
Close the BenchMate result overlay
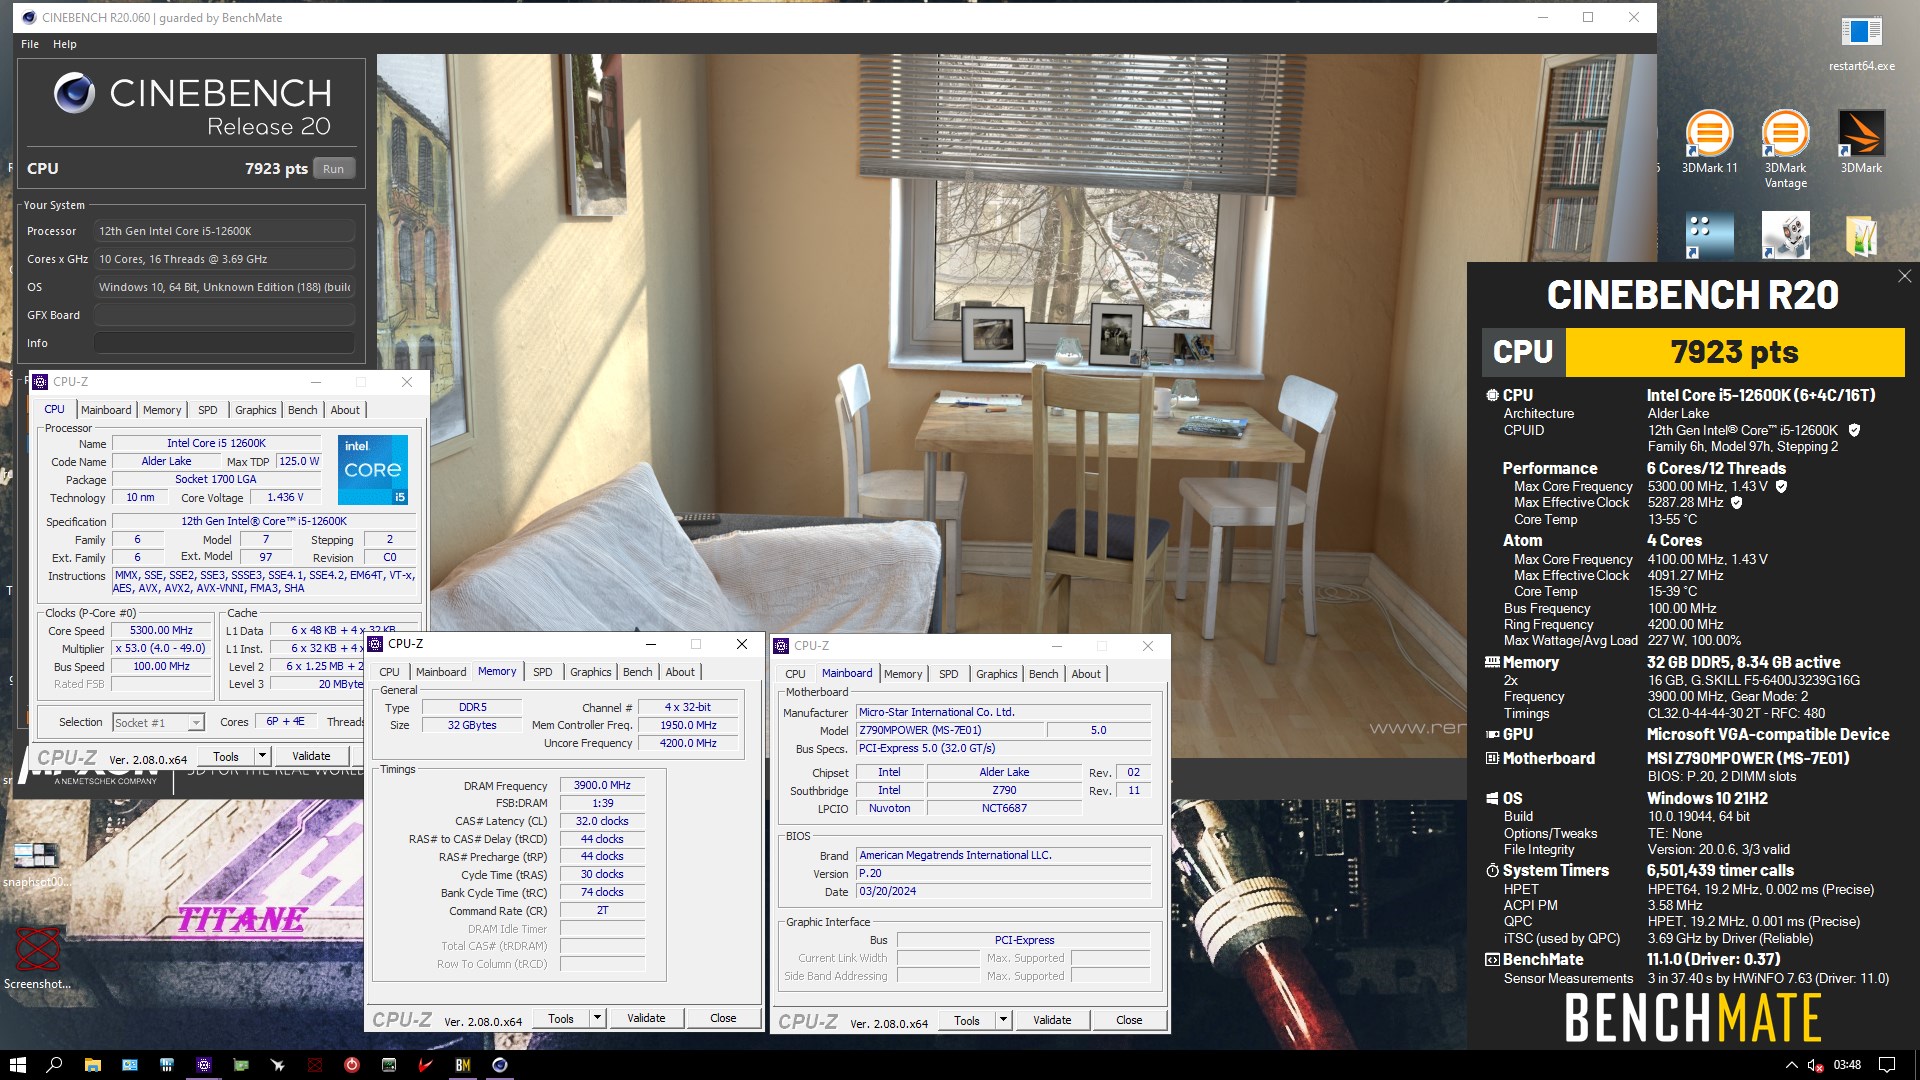click(1904, 276)
